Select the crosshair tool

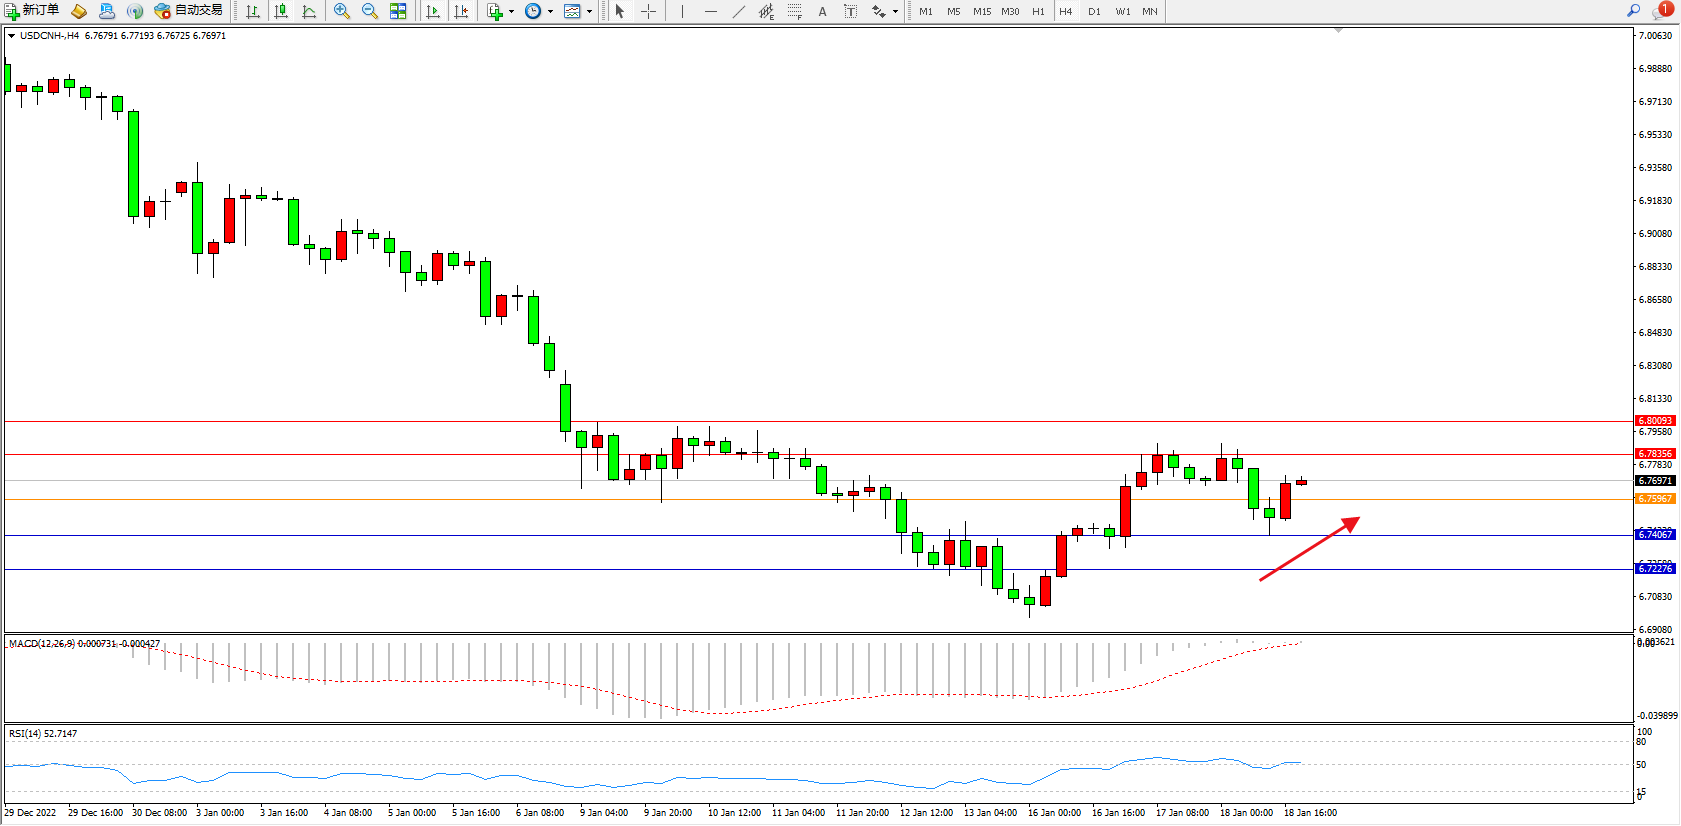pyautogui.click(x=648, y=11)
